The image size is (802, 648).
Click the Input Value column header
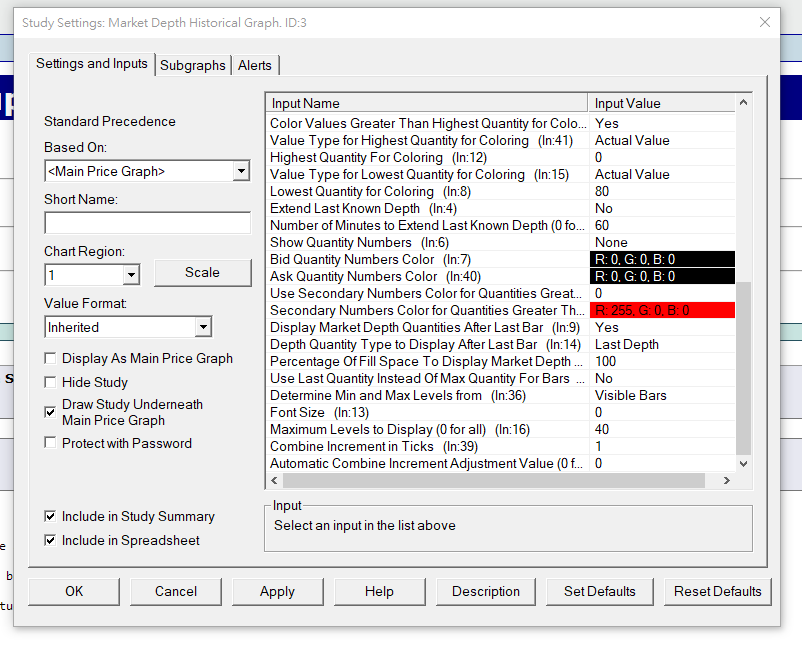[662, 103]
